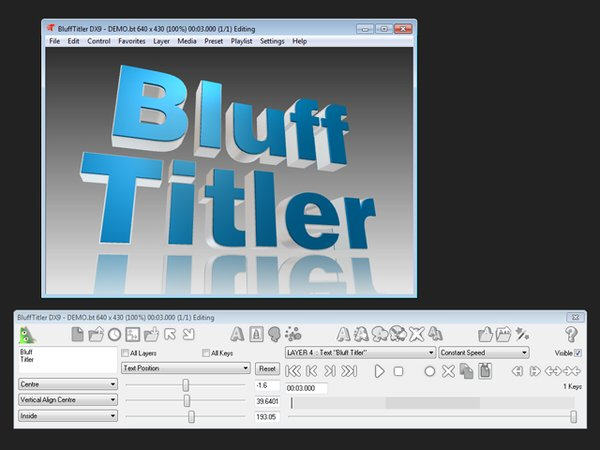Viewport: 600px width, 450px height.
Task: Go to the previous key
Action: coord(312,371)
